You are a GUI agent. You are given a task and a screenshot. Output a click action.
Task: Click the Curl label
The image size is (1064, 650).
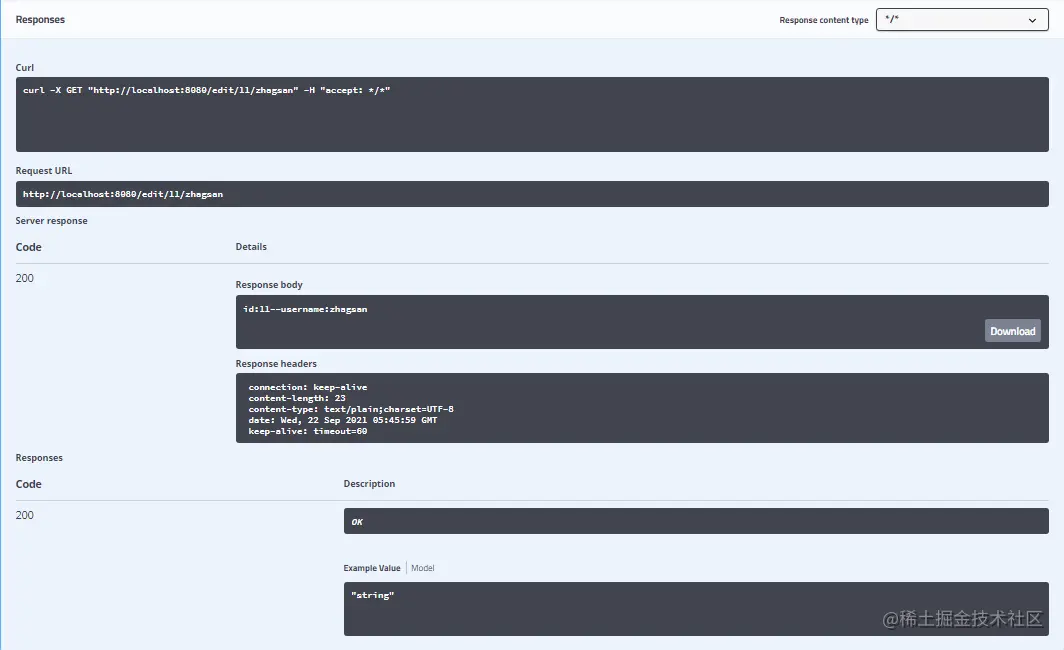coord(24,67)
